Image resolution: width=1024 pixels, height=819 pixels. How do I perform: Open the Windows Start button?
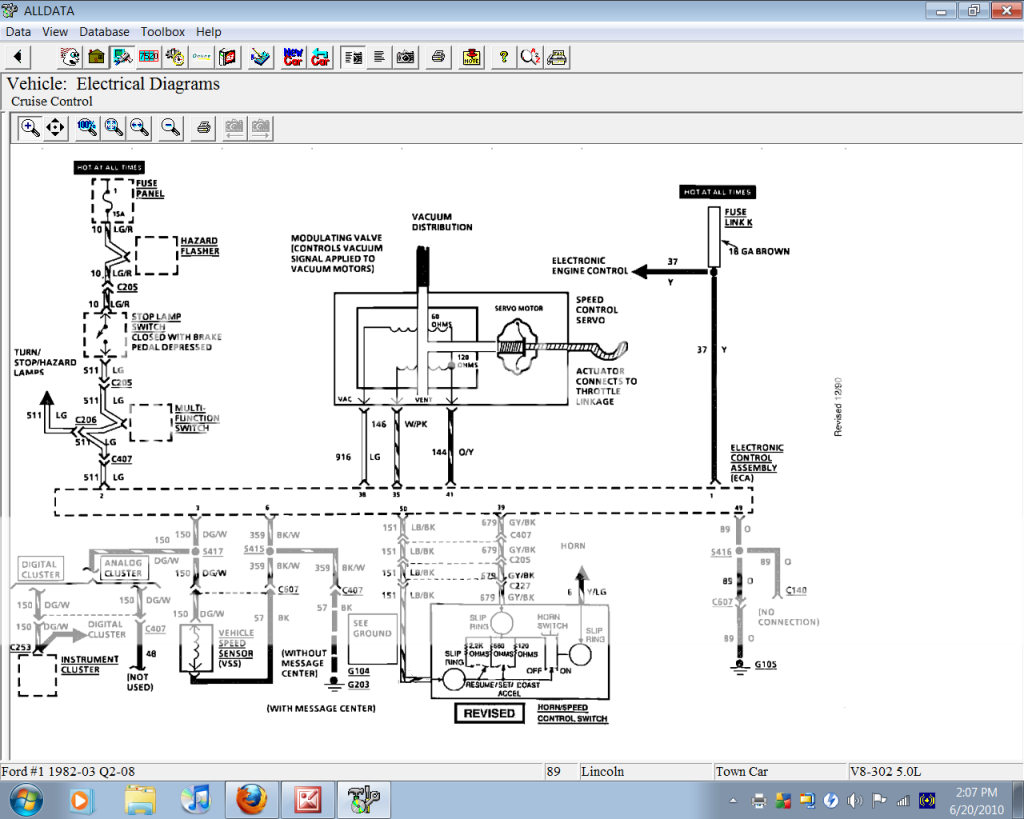tap(26, 799)
